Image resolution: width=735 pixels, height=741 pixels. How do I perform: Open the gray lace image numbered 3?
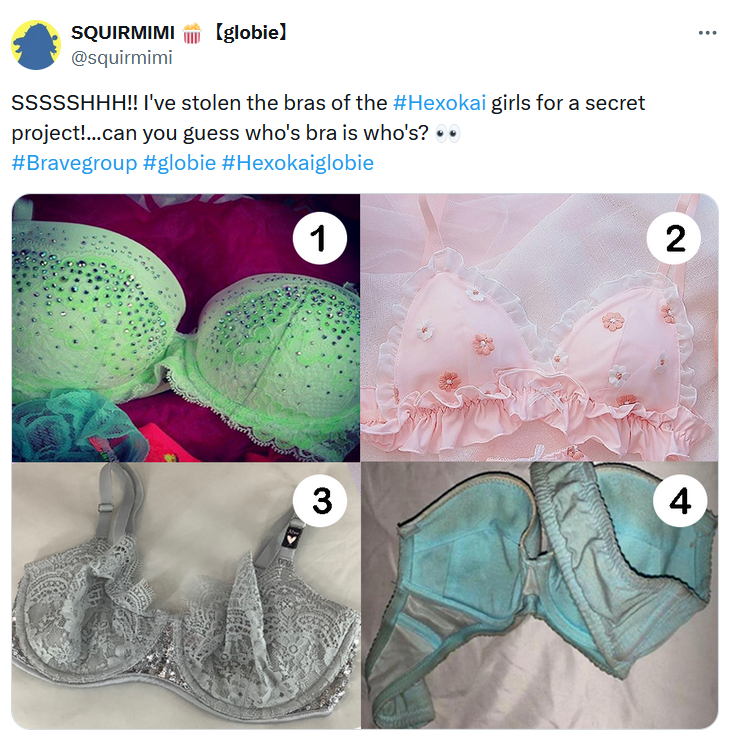point(186,595)
